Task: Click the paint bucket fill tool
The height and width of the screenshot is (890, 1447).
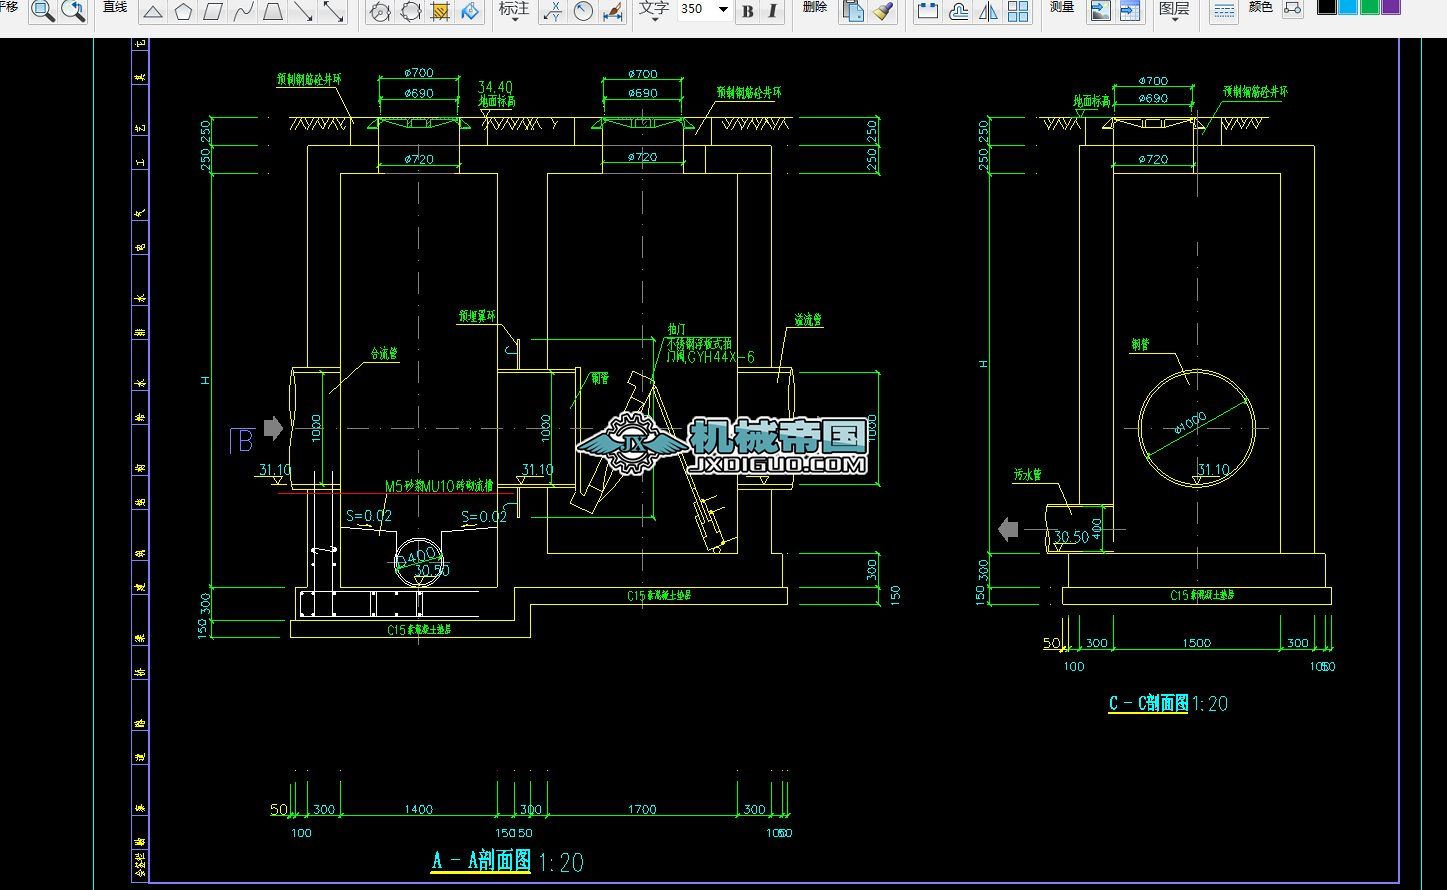Action: tap(469, 12)
